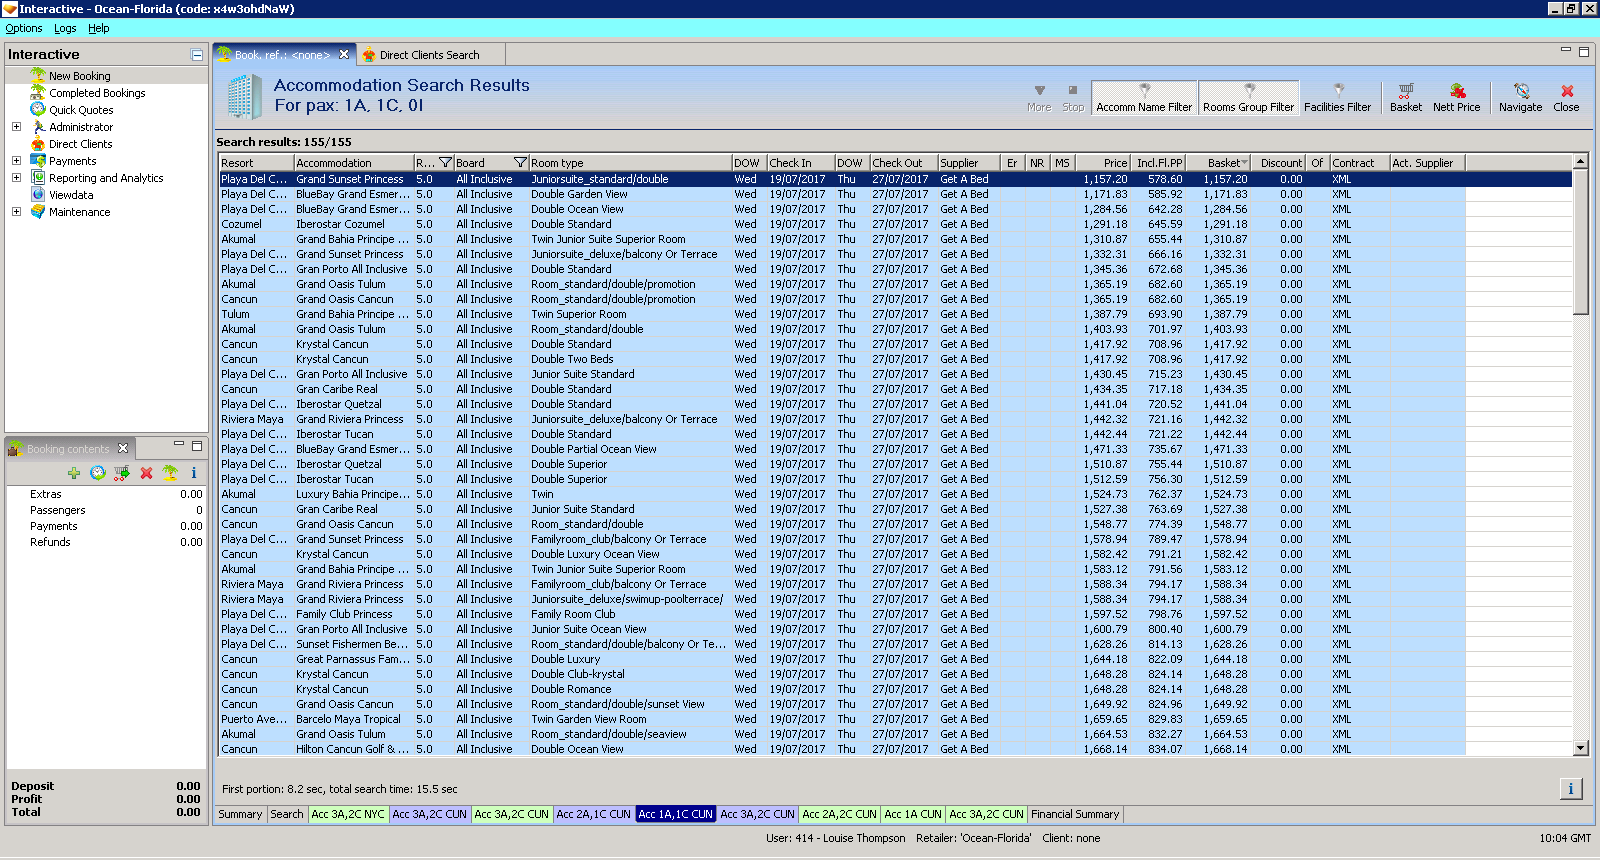Toggle the Facilities Filter button
The width and height of the screenshot is (1600, 860).
(x=1337, y=98)
